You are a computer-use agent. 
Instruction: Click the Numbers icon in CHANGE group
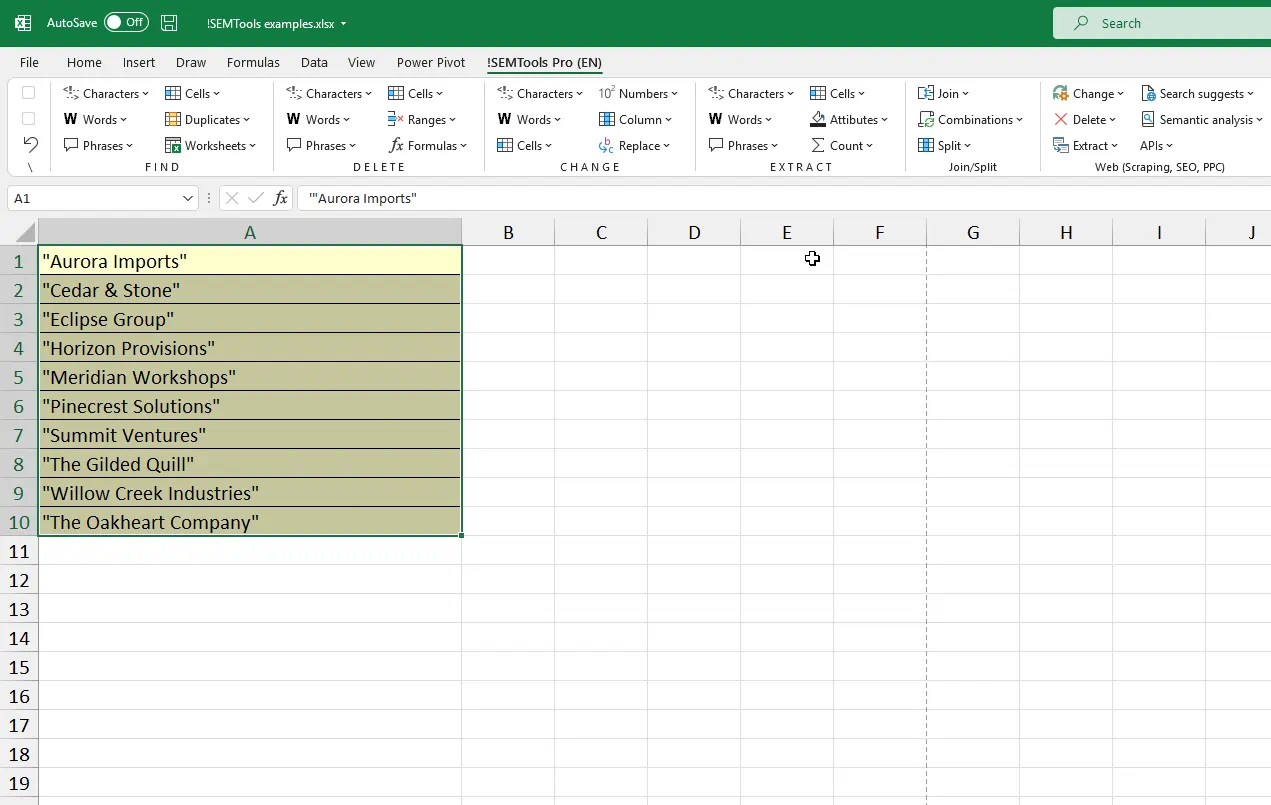(606, 93)
